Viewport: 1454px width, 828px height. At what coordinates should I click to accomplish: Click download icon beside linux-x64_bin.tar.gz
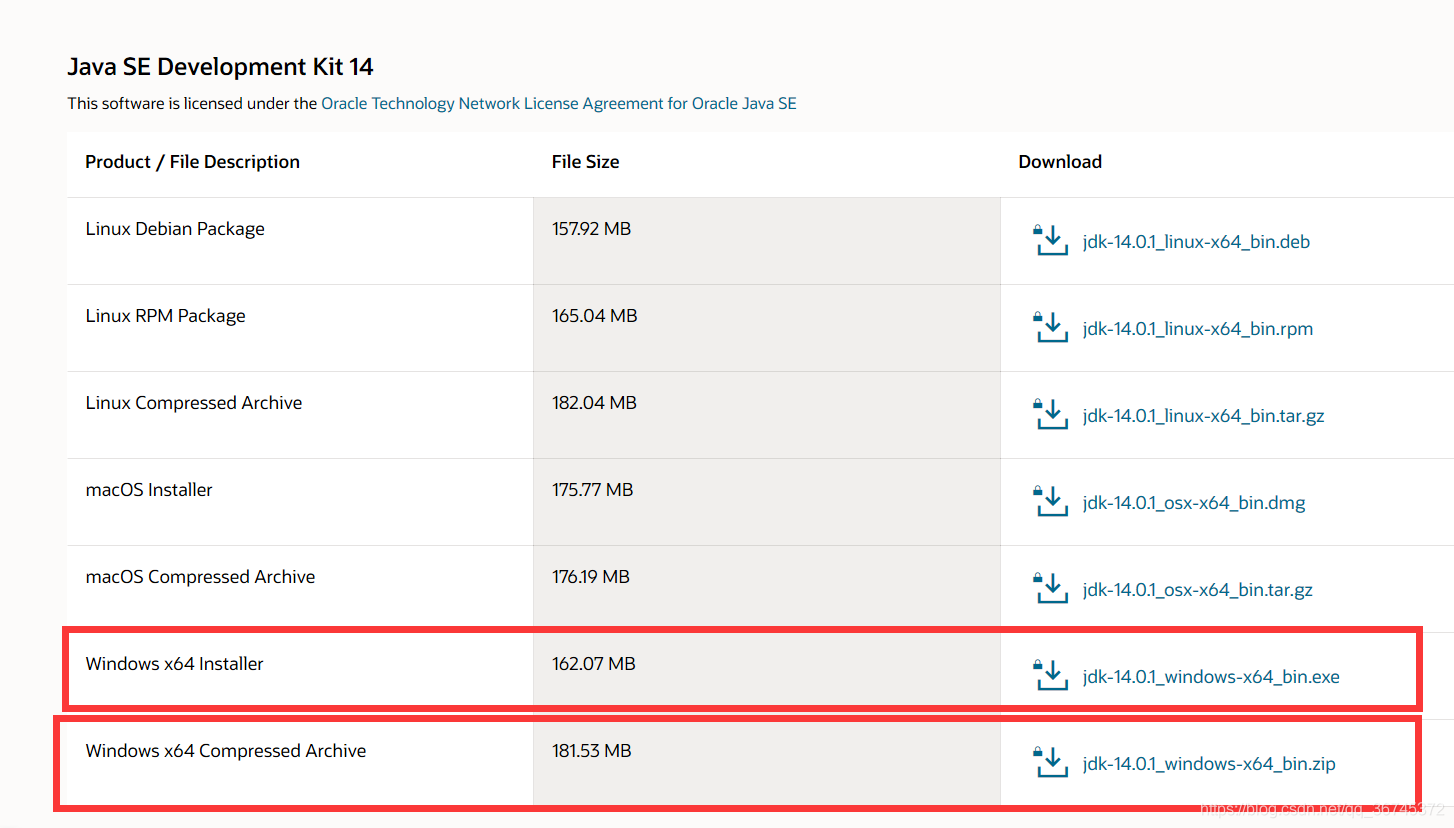(x=1050, y=415)
